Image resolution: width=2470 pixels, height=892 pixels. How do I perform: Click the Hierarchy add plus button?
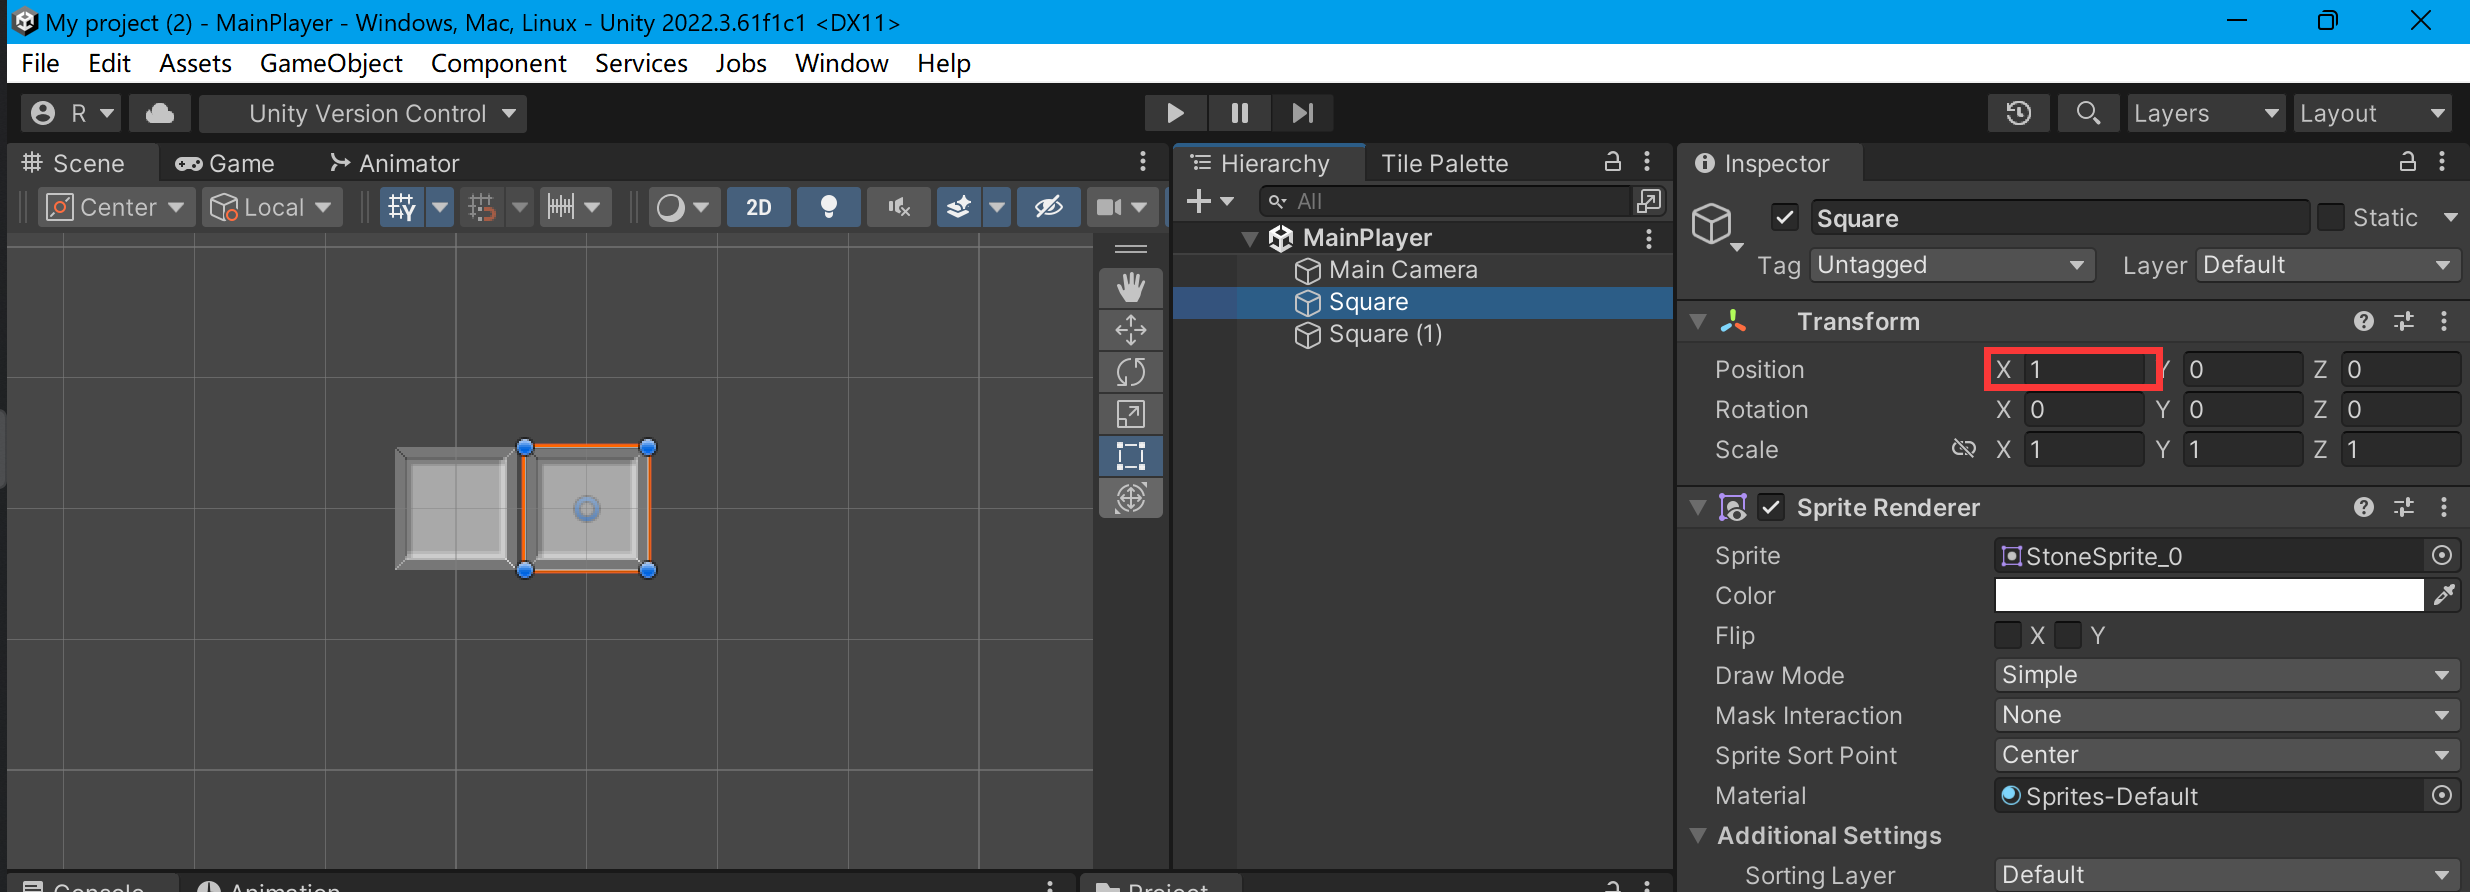coord(1199,202)
